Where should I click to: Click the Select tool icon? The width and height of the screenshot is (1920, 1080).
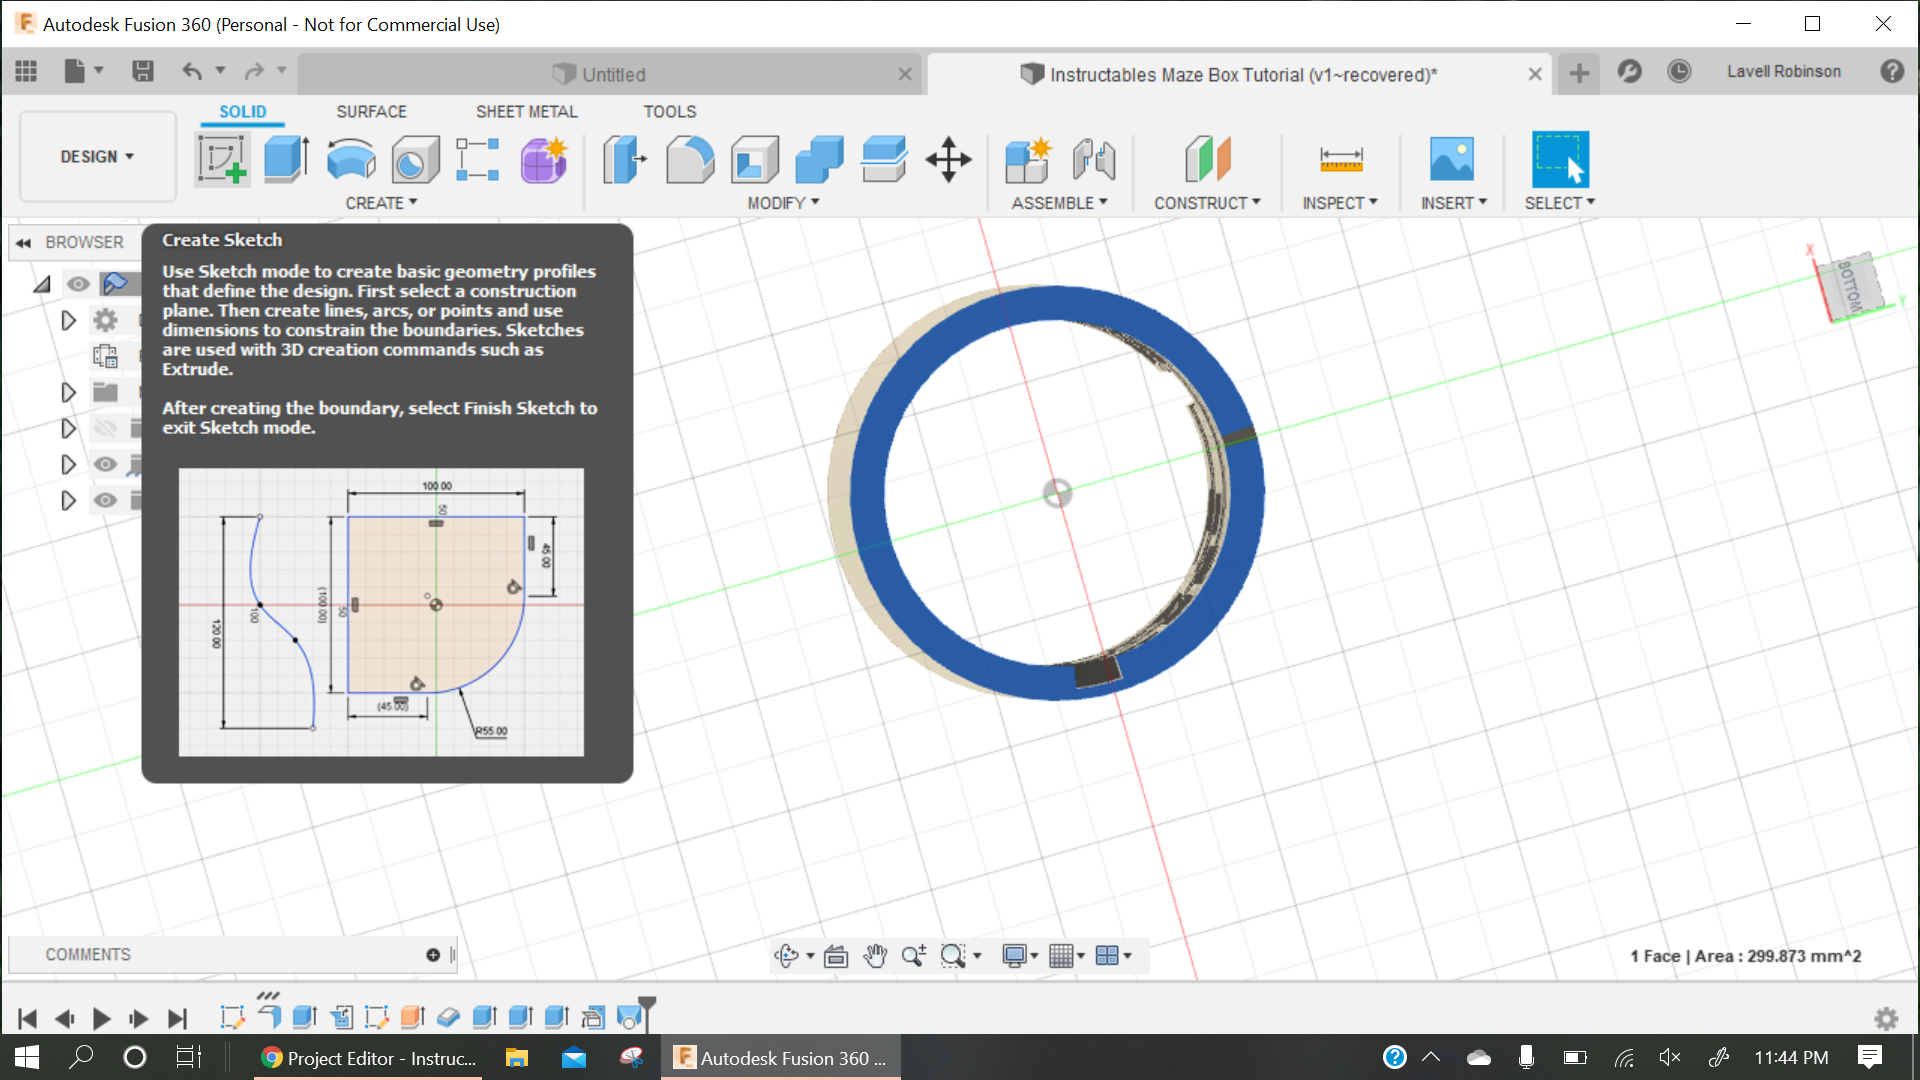(1560, 160)
